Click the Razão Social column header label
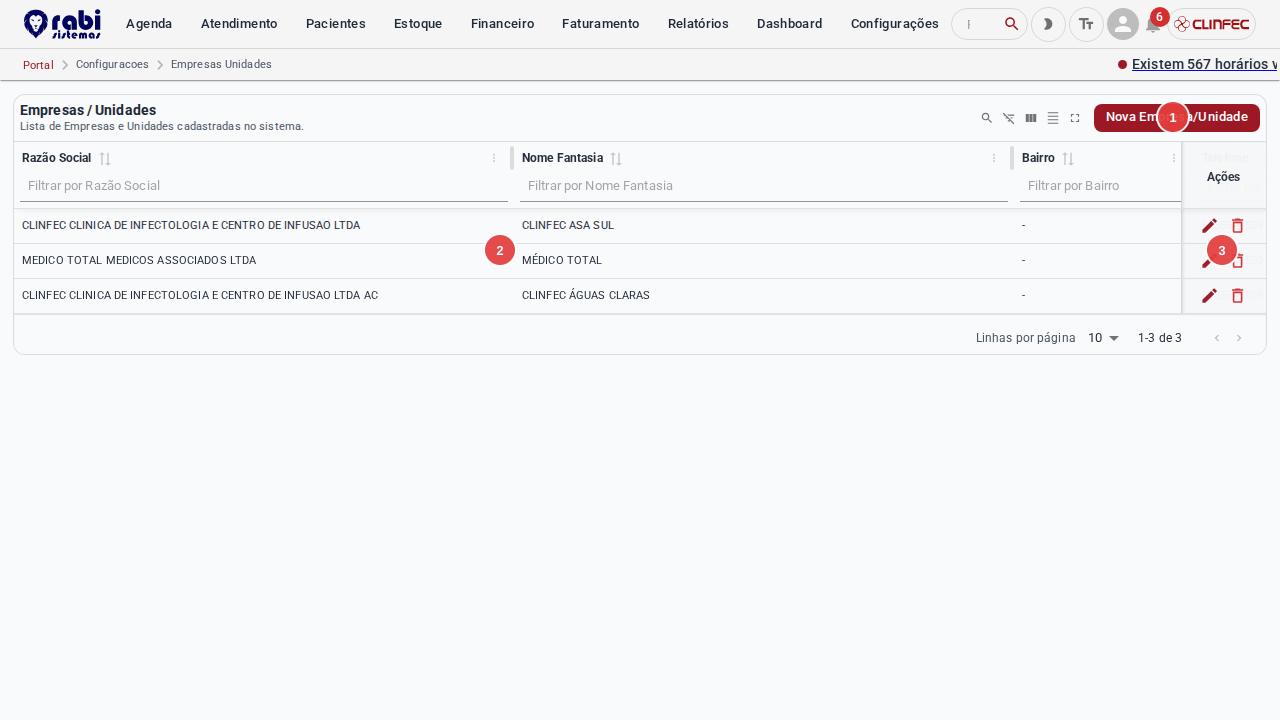 (56, 158)
